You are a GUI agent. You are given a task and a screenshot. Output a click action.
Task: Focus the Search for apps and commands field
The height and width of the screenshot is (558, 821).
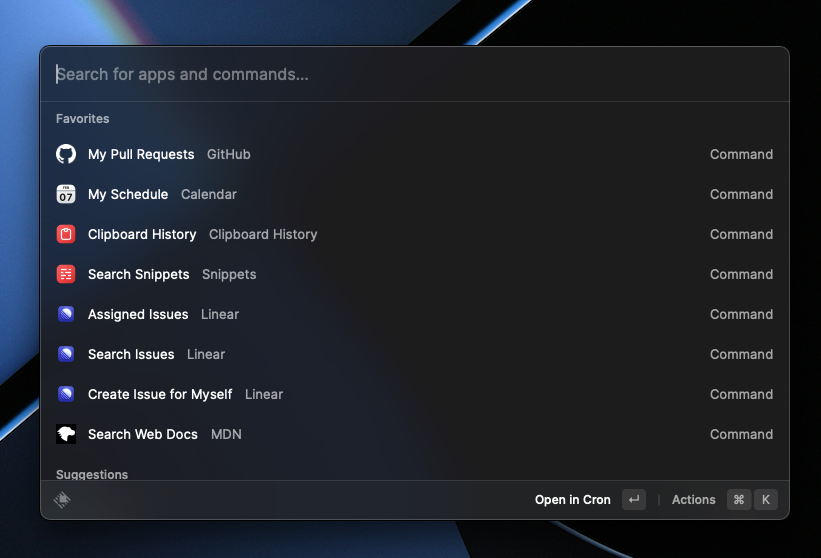click(x=400, y=74)
